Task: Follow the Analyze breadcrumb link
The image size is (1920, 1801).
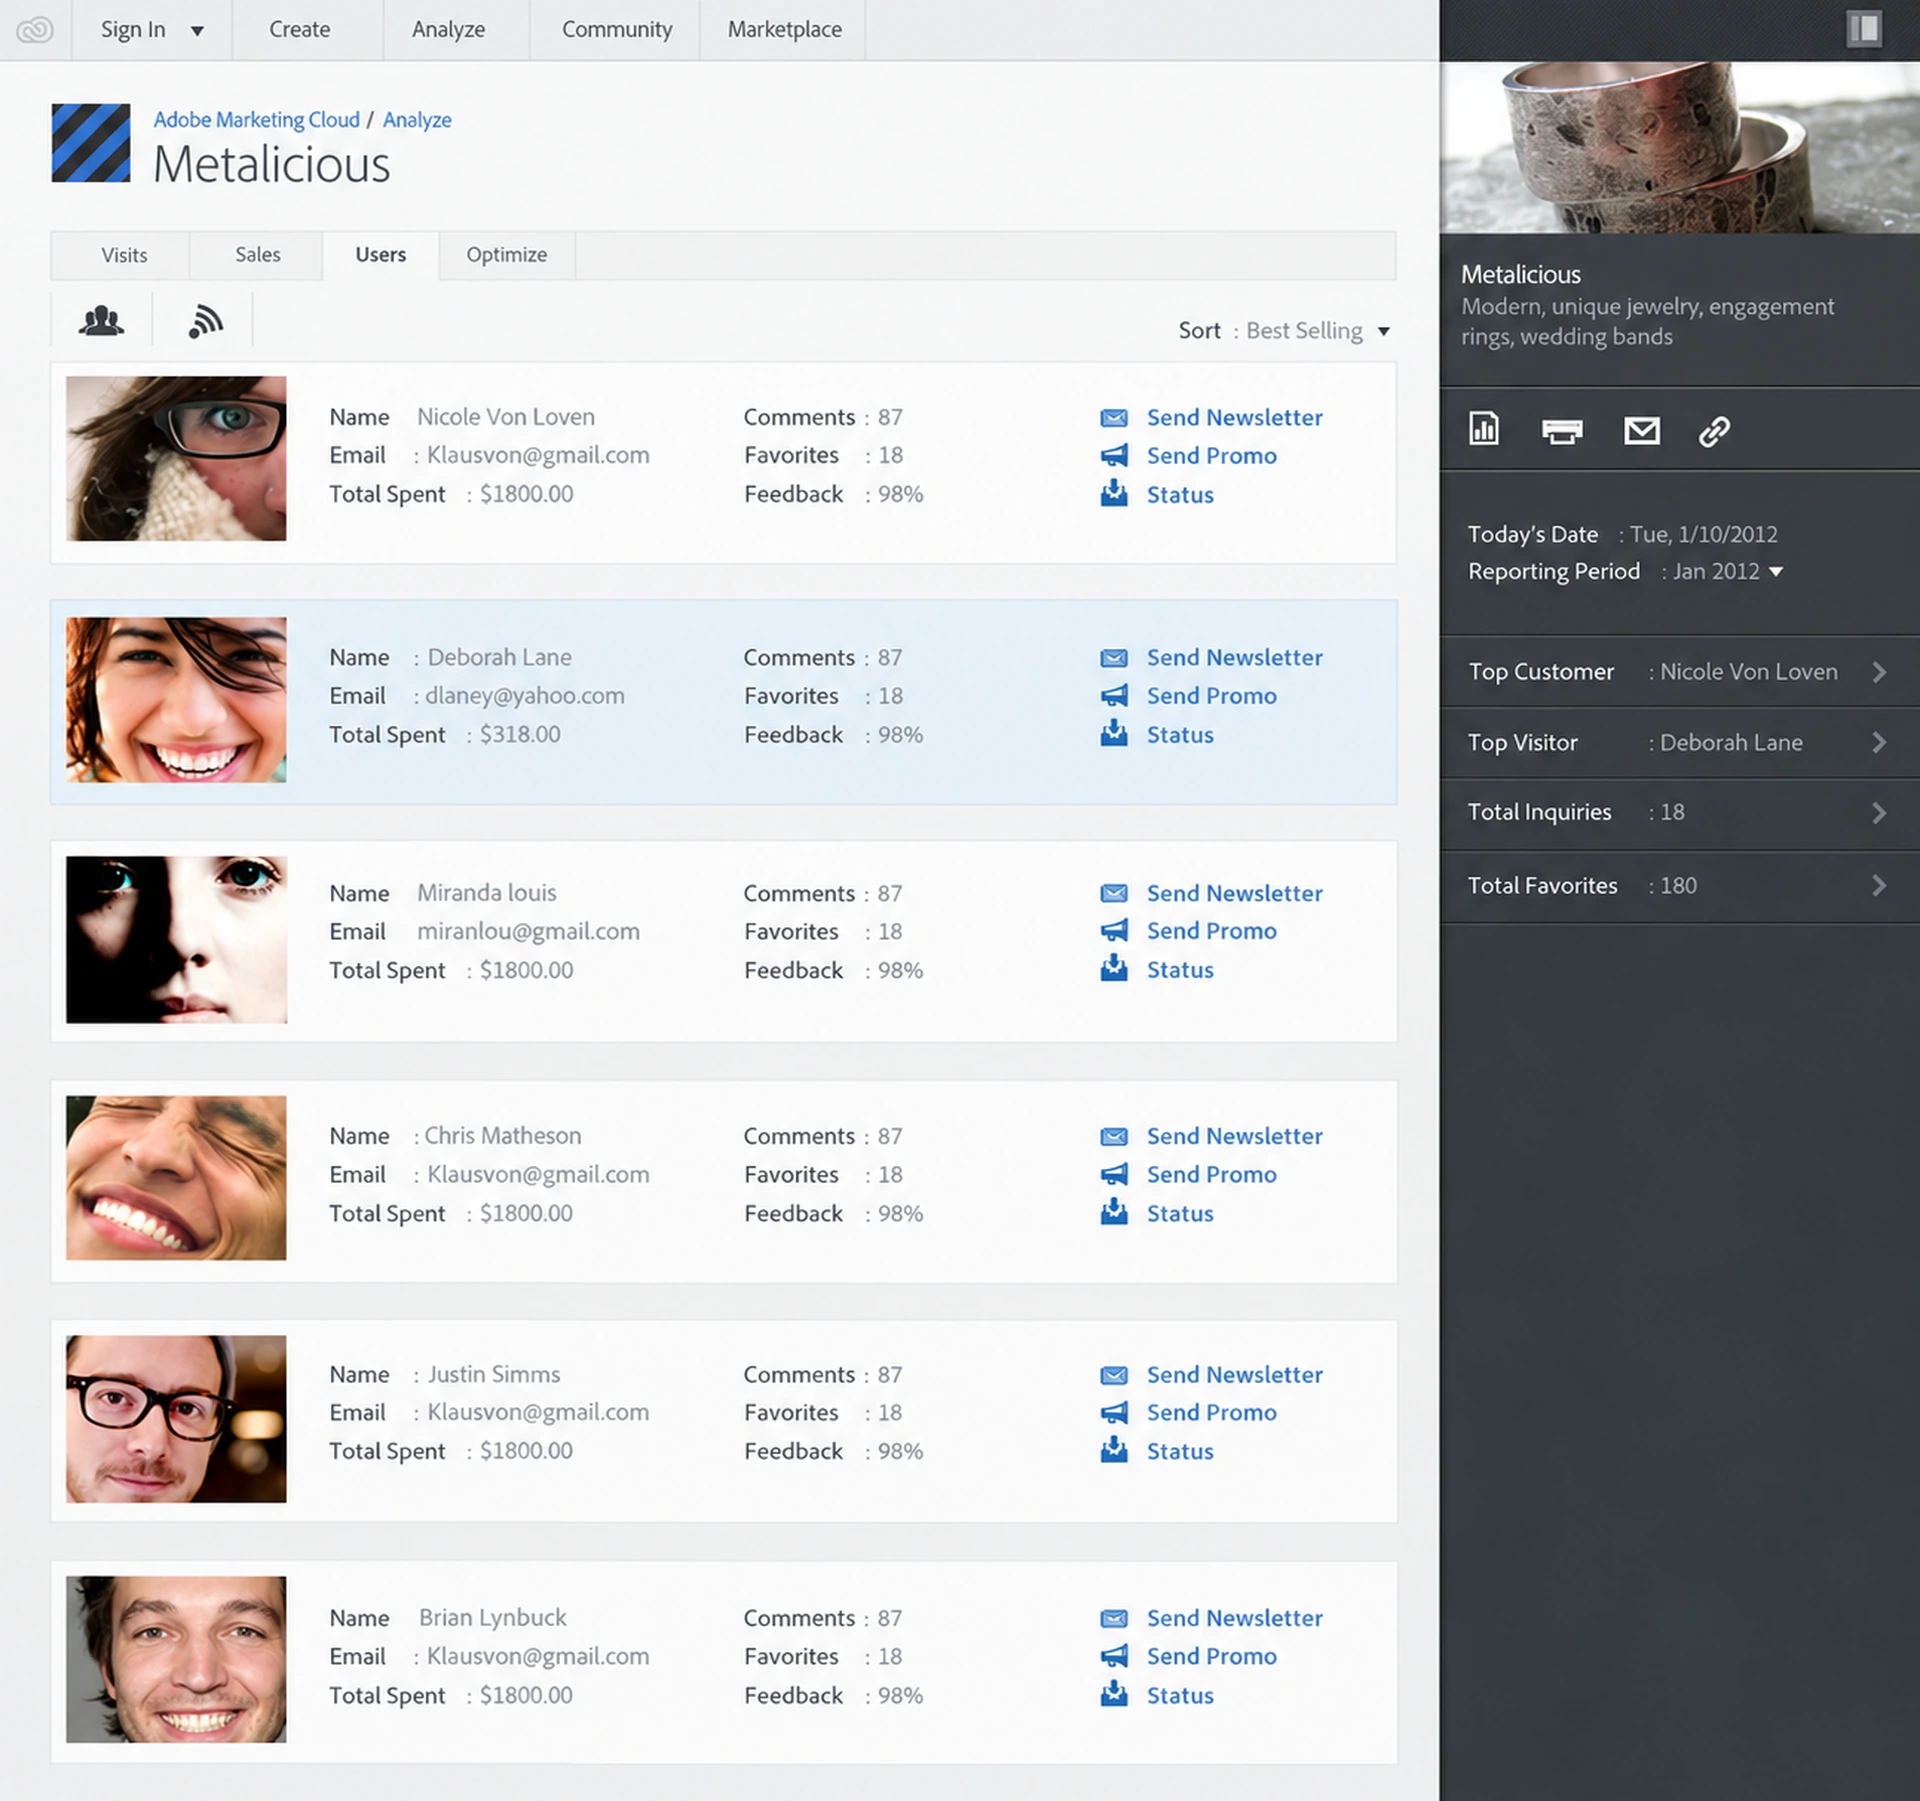Action: click(417, 120)
